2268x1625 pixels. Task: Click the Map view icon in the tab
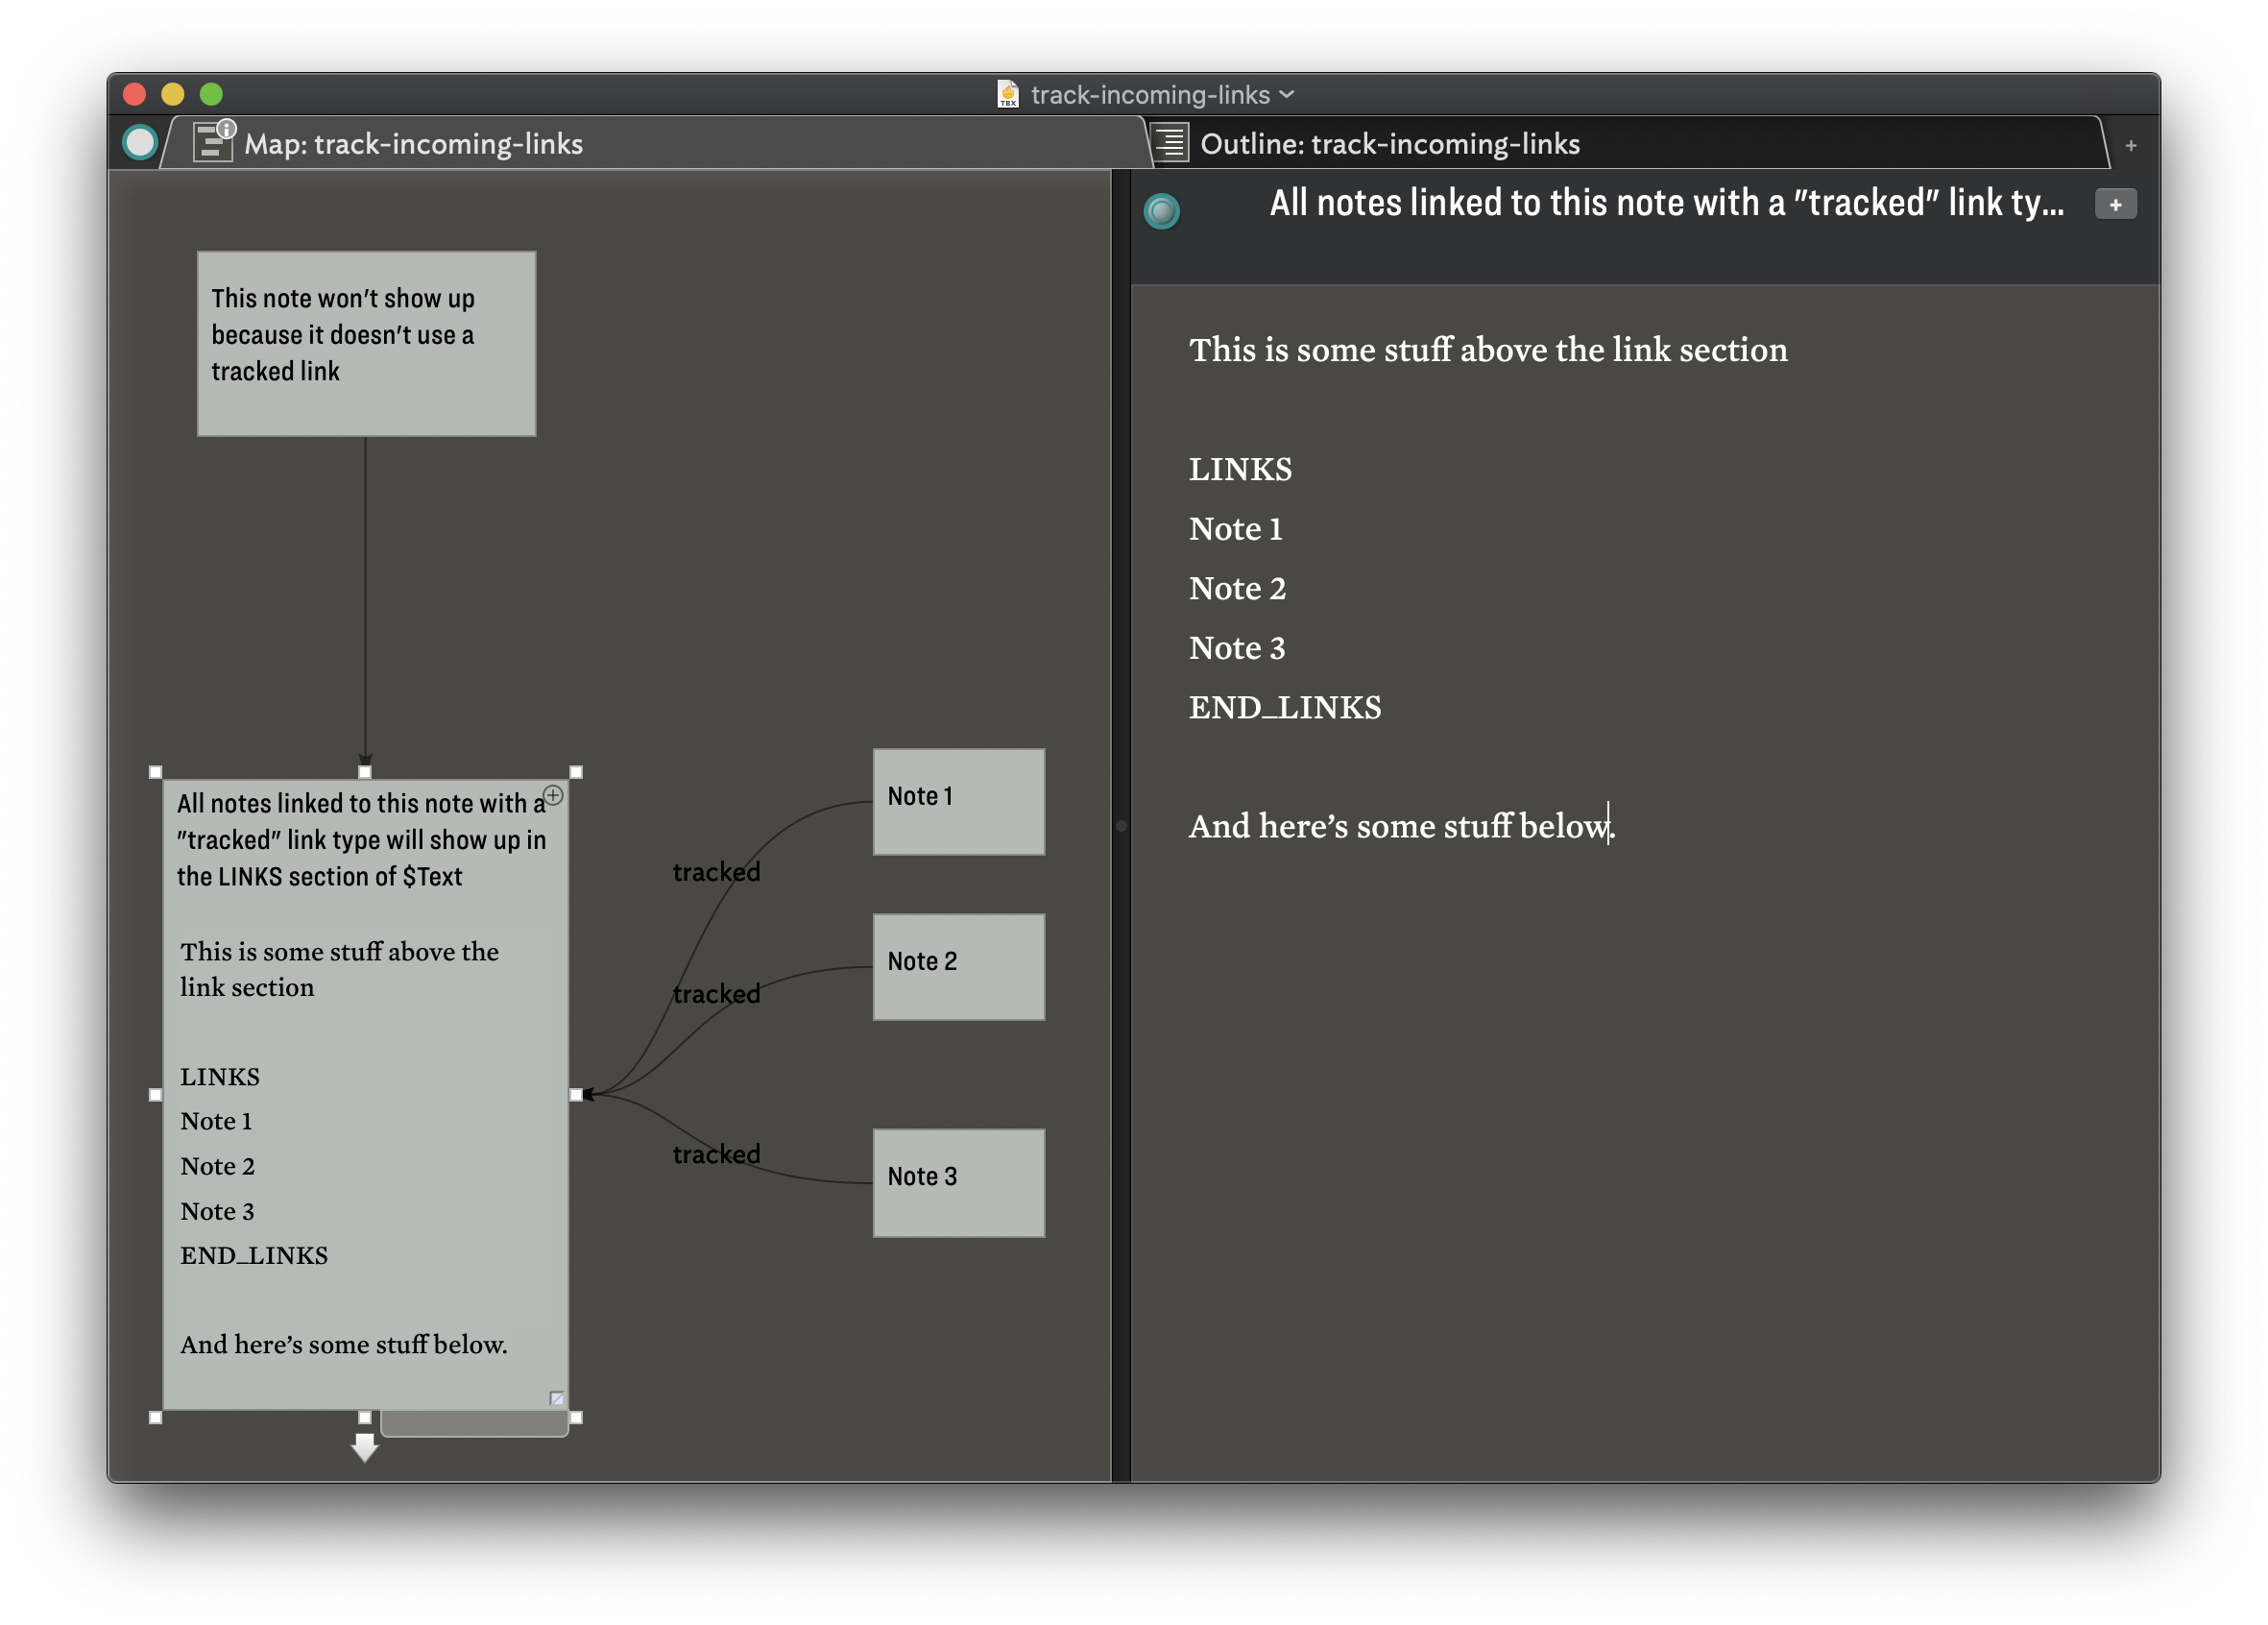(x=213, y=141)
